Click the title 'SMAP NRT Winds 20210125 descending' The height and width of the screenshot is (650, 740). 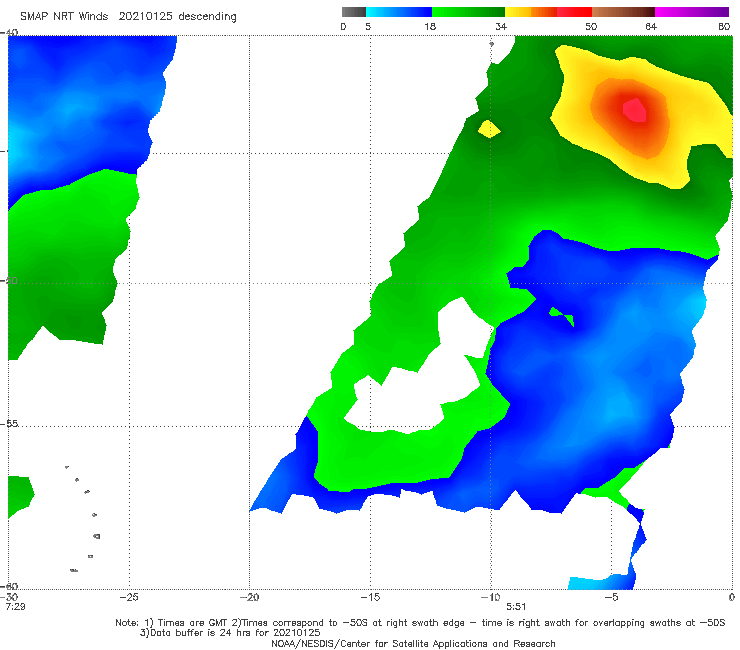click(x=128, y=16)
